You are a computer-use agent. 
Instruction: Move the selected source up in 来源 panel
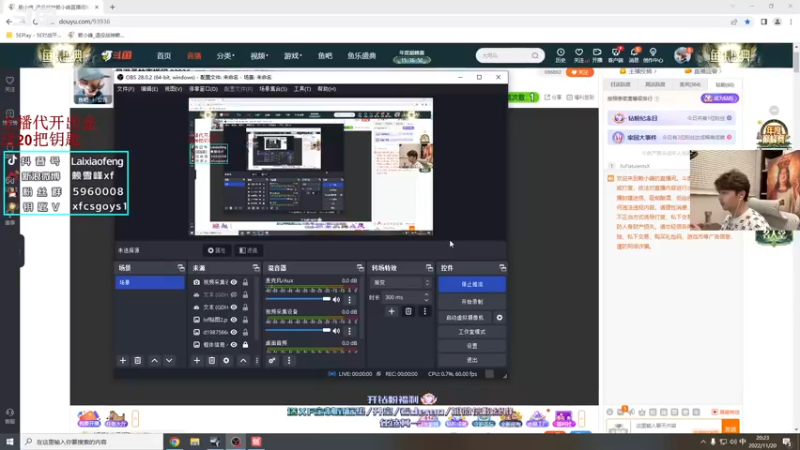[x=243, y=361]
